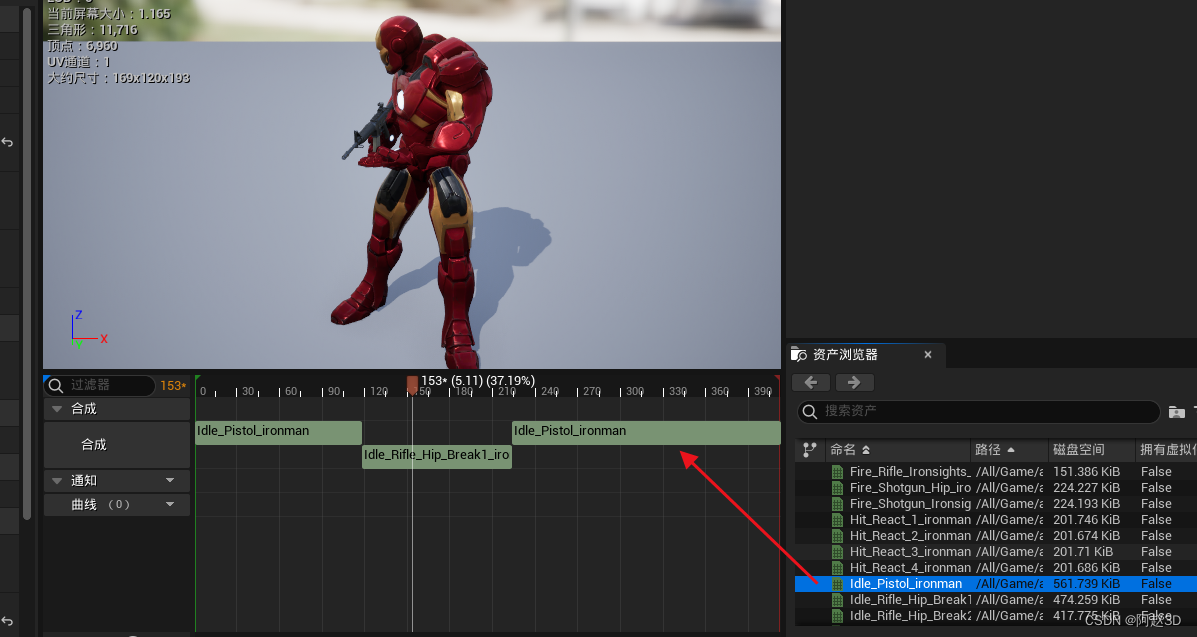Click the undo arrow icon left of the timeline
Image resolution: width=1197 pixels, height=637 pixels.
tap(8, 621)
